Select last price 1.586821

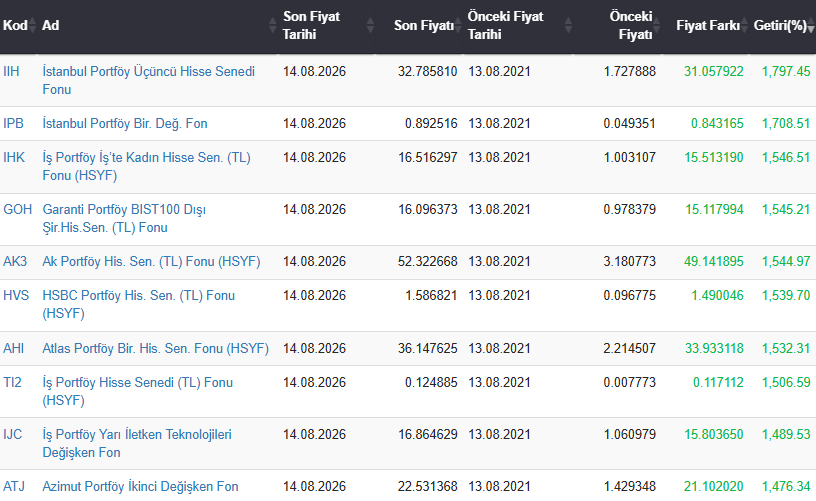[x=431, y=295]
